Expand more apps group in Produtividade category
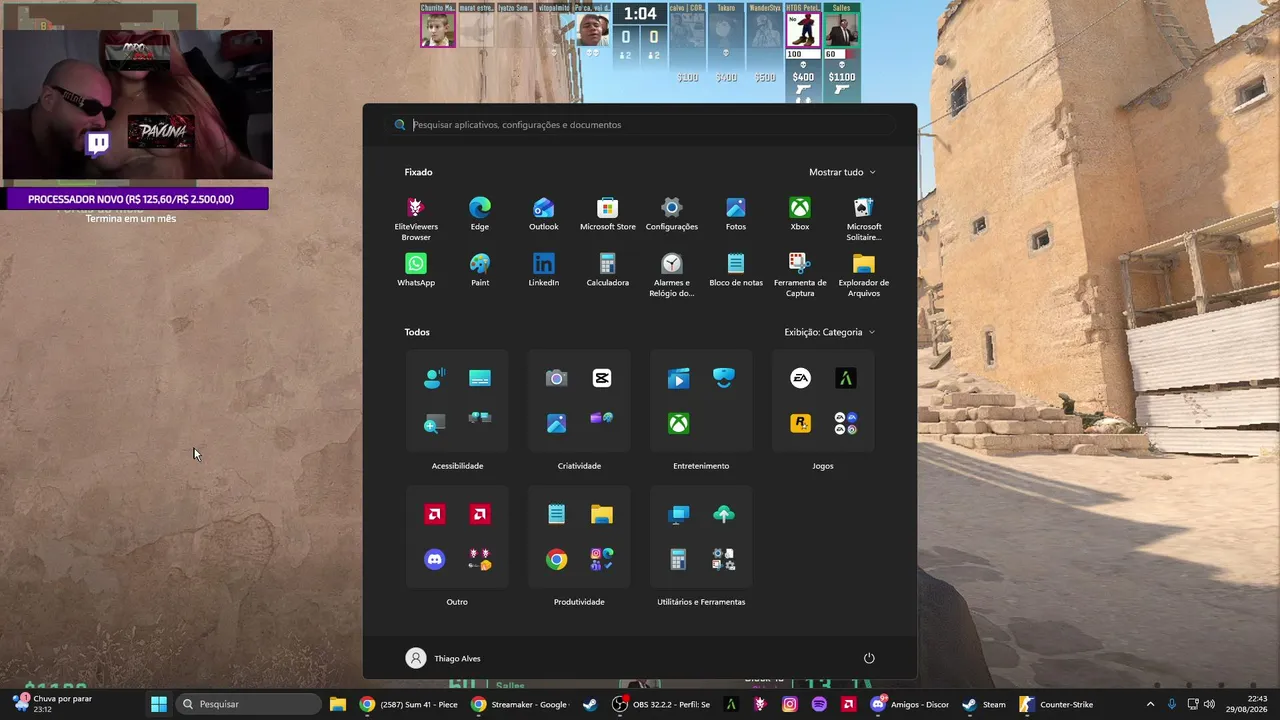The width and height of the screenshot is (1280, 720). click(602, 560)
